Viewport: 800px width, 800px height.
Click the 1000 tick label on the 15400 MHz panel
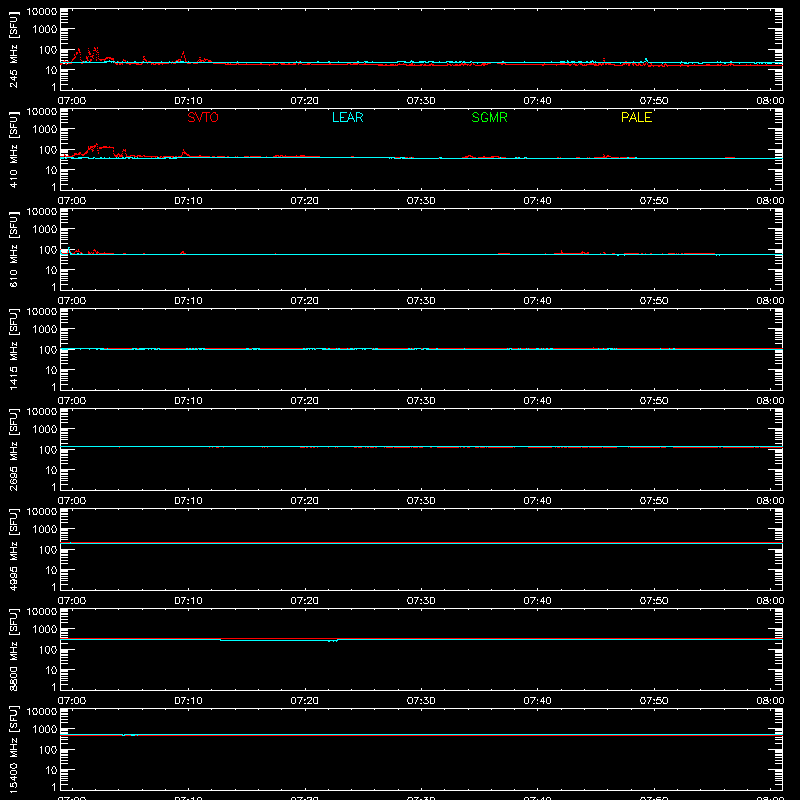[45, 730]
